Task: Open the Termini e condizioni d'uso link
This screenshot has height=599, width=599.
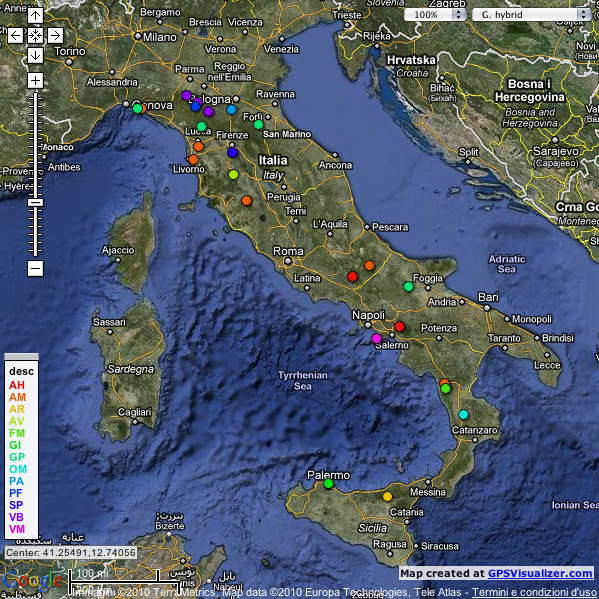Action: tap(535, 593)
